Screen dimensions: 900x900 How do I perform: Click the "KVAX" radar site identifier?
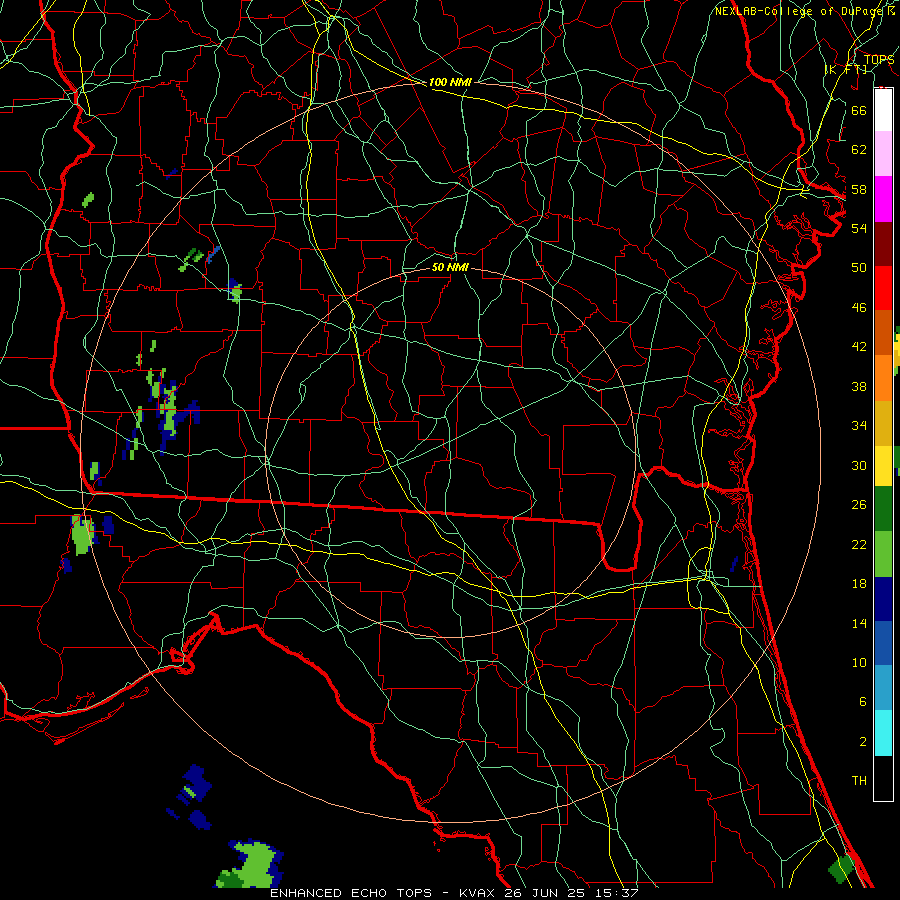[x=478, y=893]
